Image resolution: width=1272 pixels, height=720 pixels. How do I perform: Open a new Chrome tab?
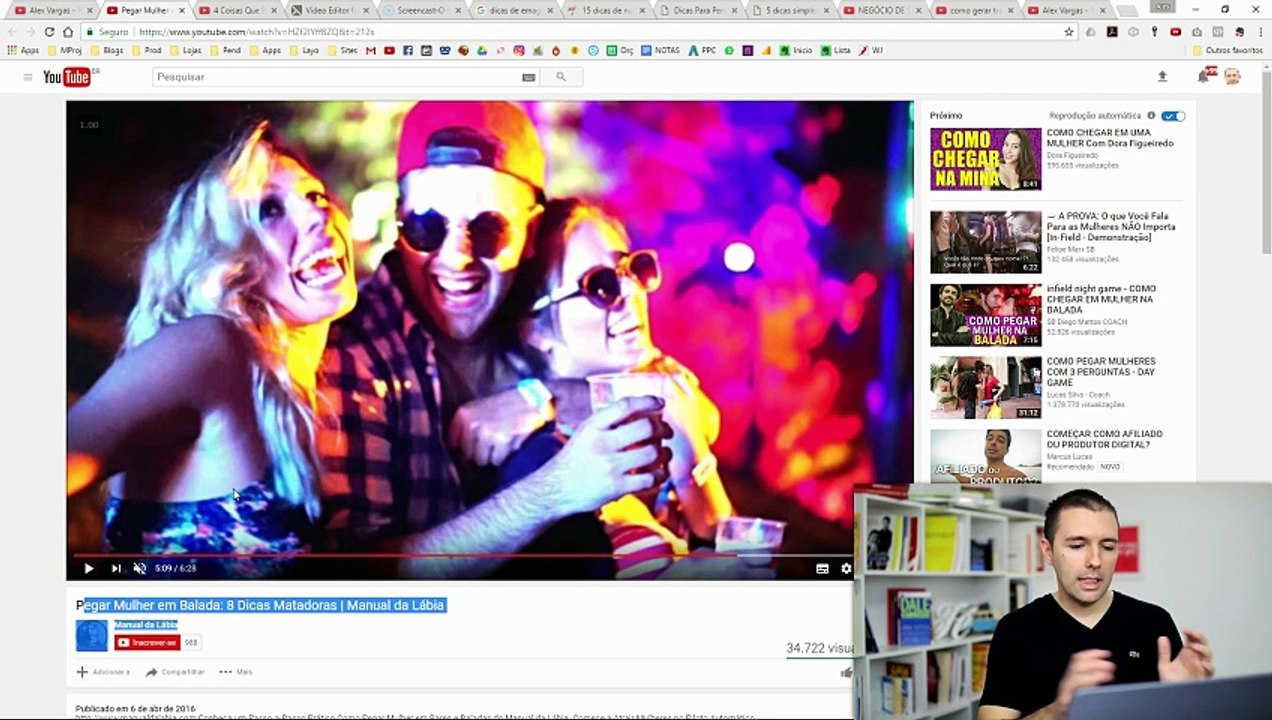point(1125,10)
